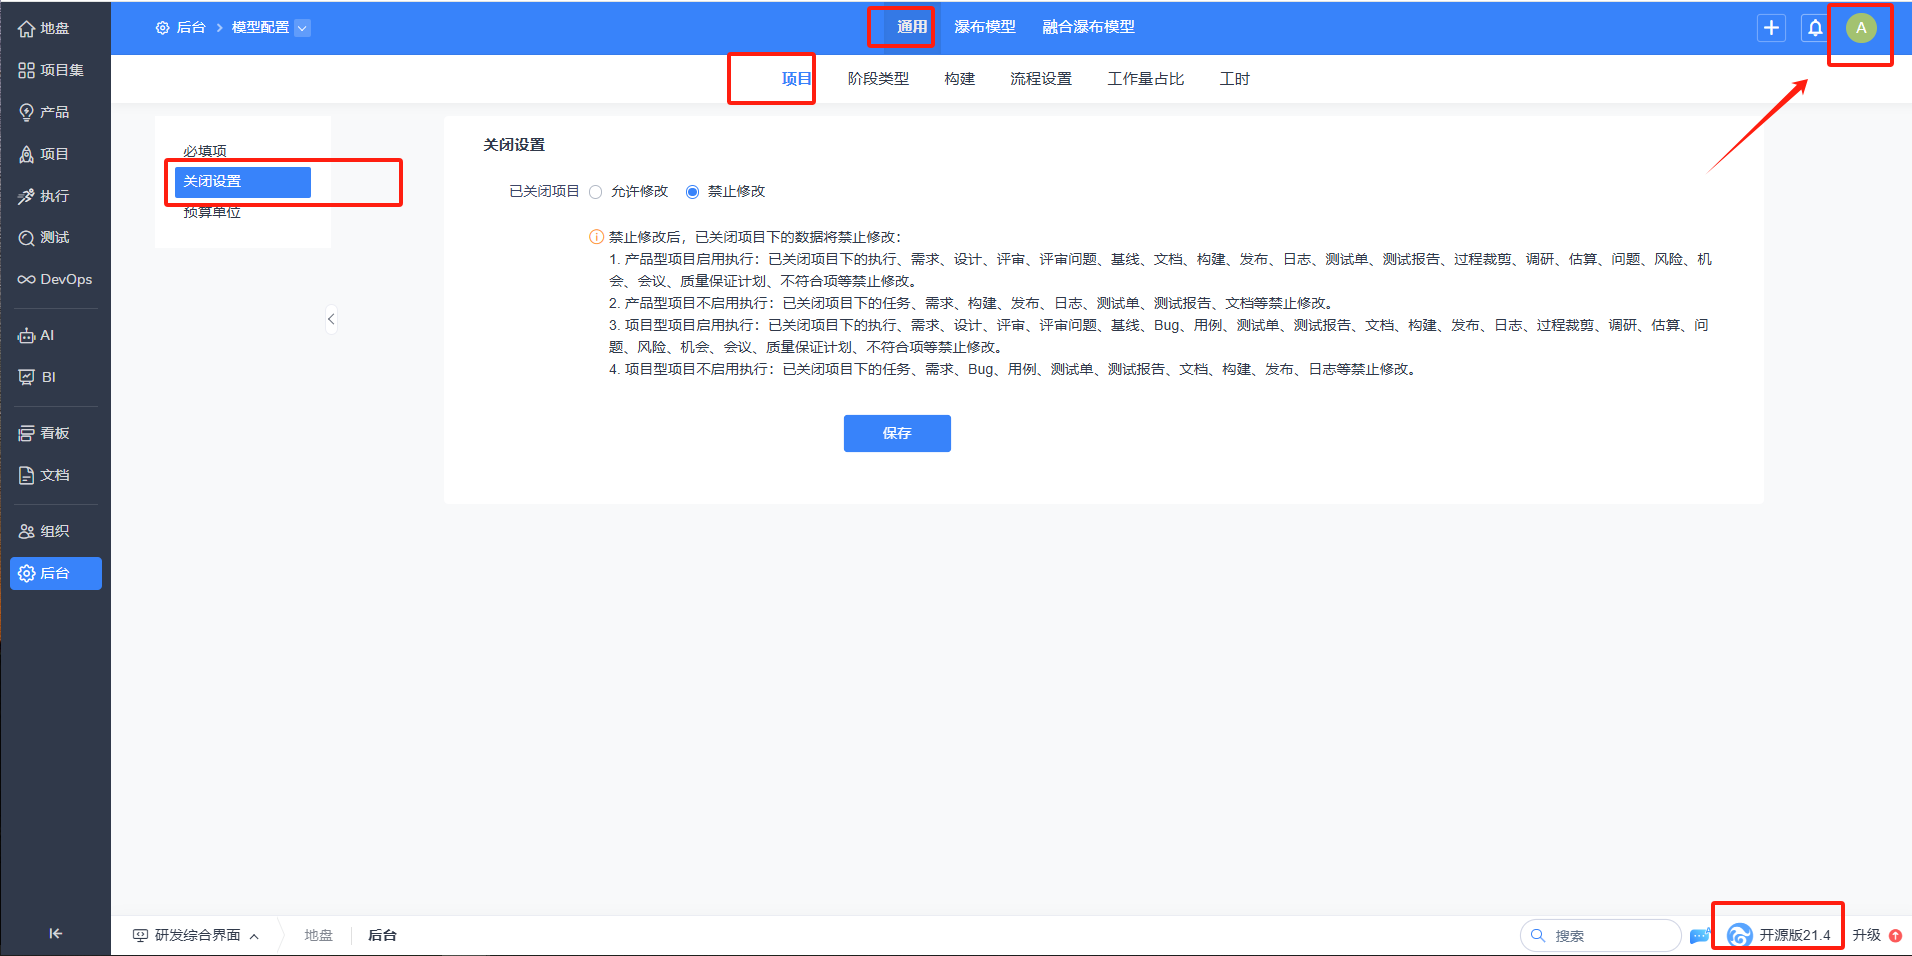Select the 项目 sub-navigation tab
The height and width of the screenshot is (956, 1912).
[796, 79]
